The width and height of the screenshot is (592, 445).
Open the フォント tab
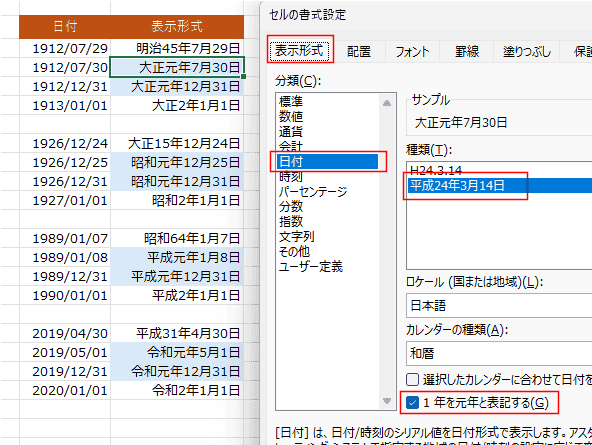pos(412,51)
